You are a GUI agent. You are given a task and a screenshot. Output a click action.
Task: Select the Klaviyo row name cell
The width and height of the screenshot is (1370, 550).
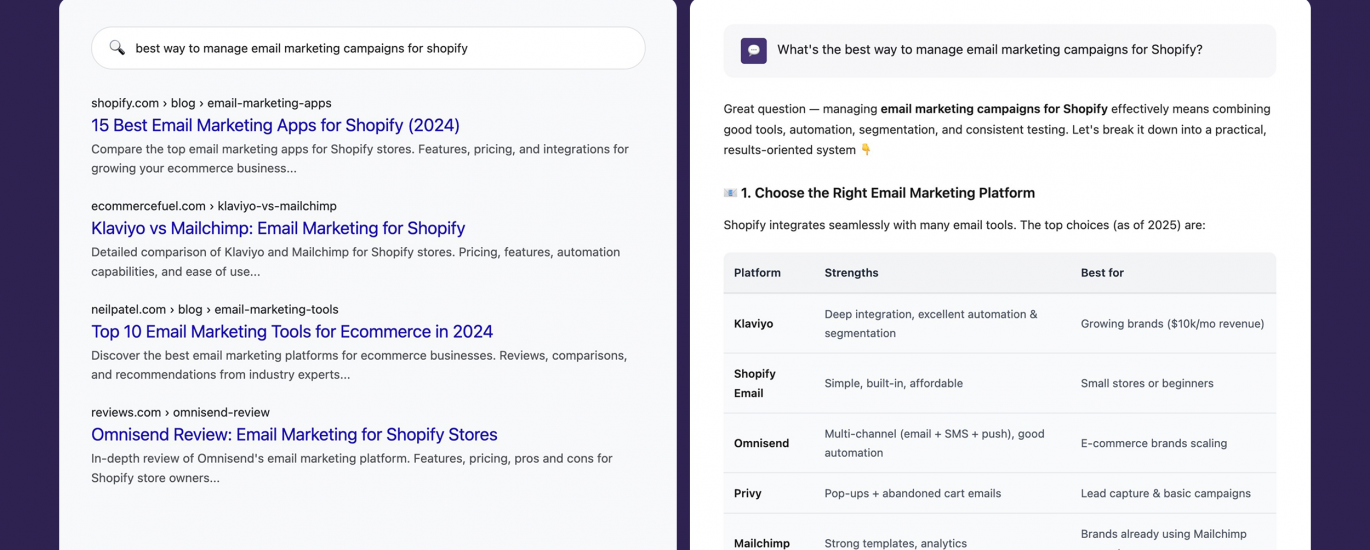tap(753, 323)
